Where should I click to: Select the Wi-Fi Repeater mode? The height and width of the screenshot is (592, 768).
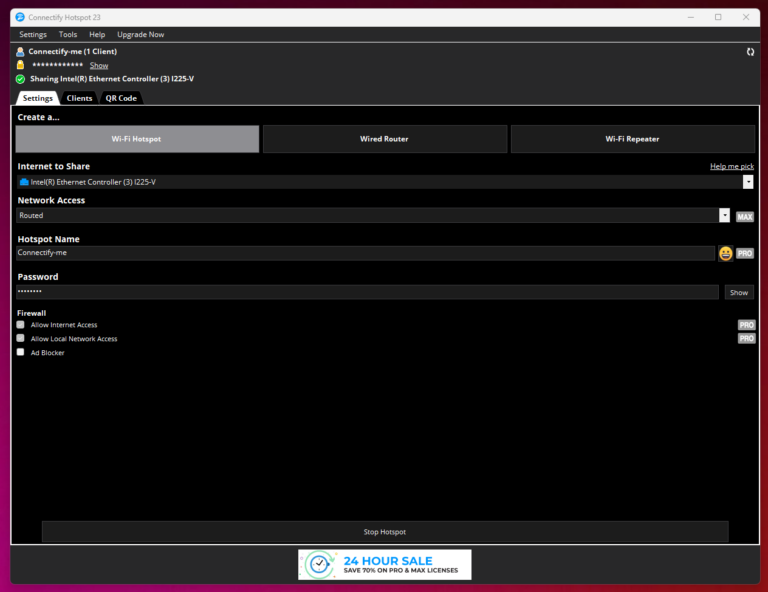point(632,139)
